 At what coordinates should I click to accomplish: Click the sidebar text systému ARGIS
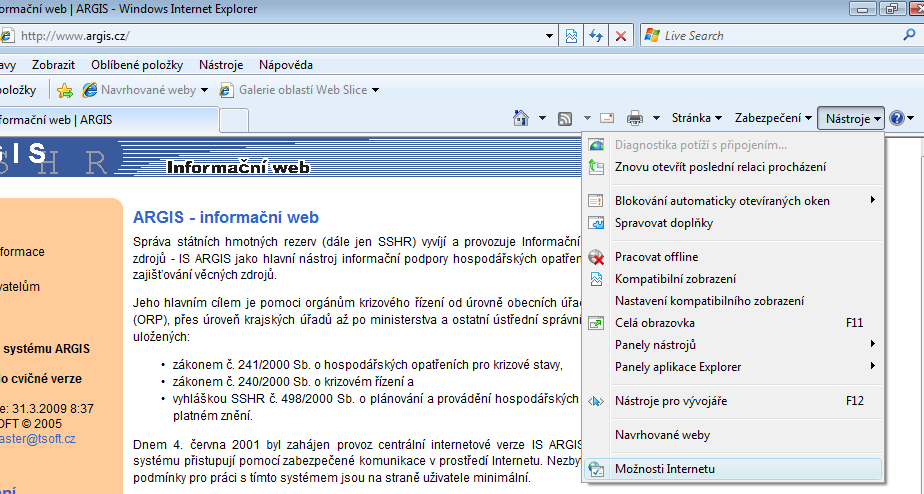[47, 349]
